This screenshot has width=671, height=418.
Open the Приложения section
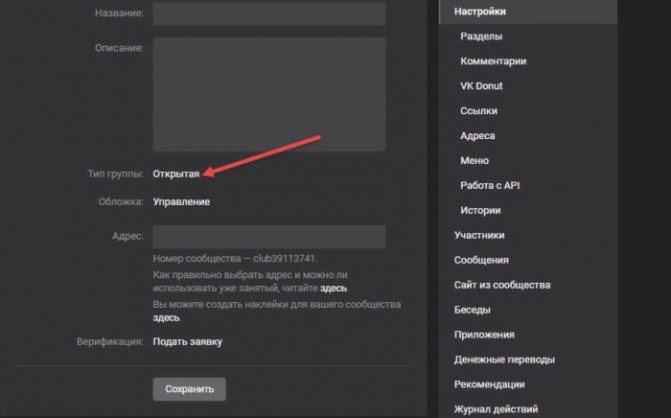pyautogui.click(x=484, y=335)
